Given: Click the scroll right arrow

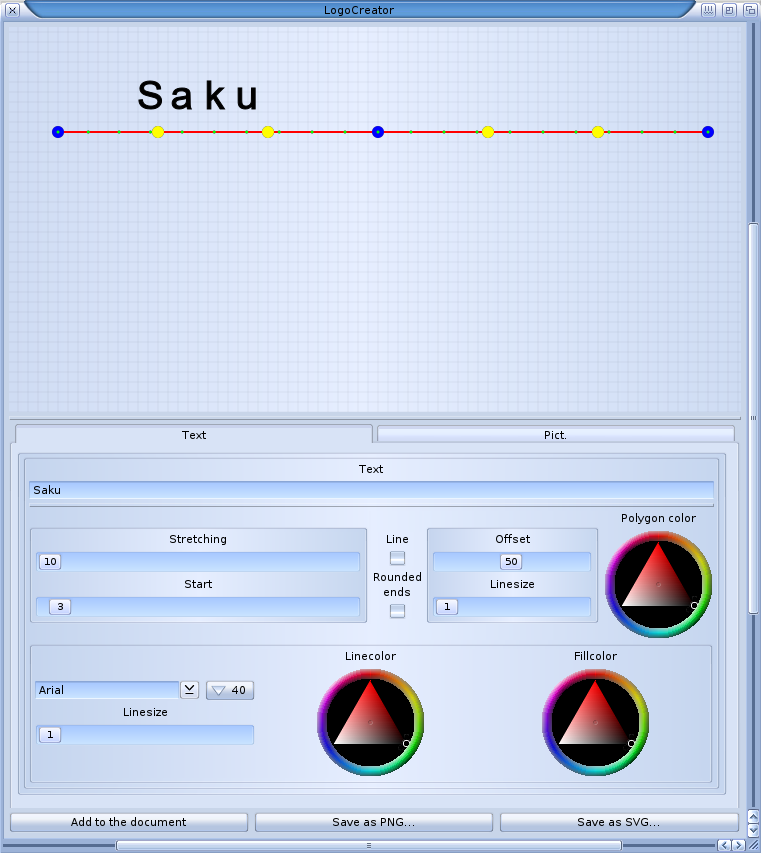Looking at the screenshot, I should click(x=738, y=845).
